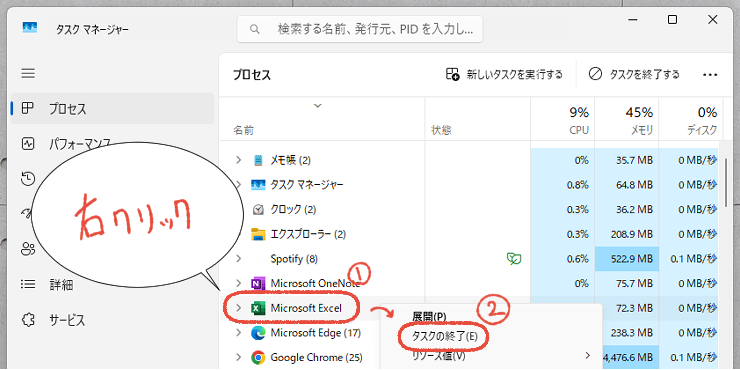740x370 pixels.
Task: Click the vertical scrollbar of process list
Action: tap(726, 182)
